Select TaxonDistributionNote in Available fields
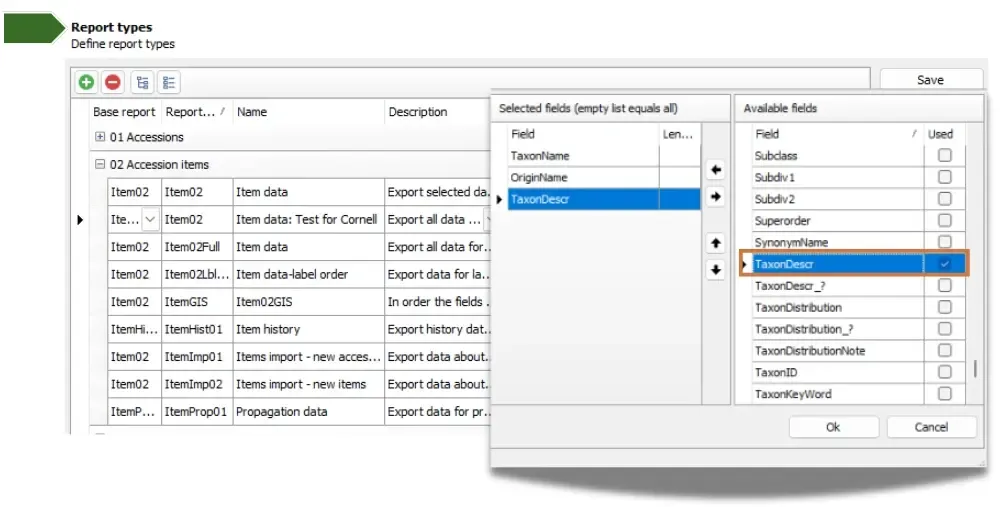This screenshot has height=507, width=1000. point(837,351)
